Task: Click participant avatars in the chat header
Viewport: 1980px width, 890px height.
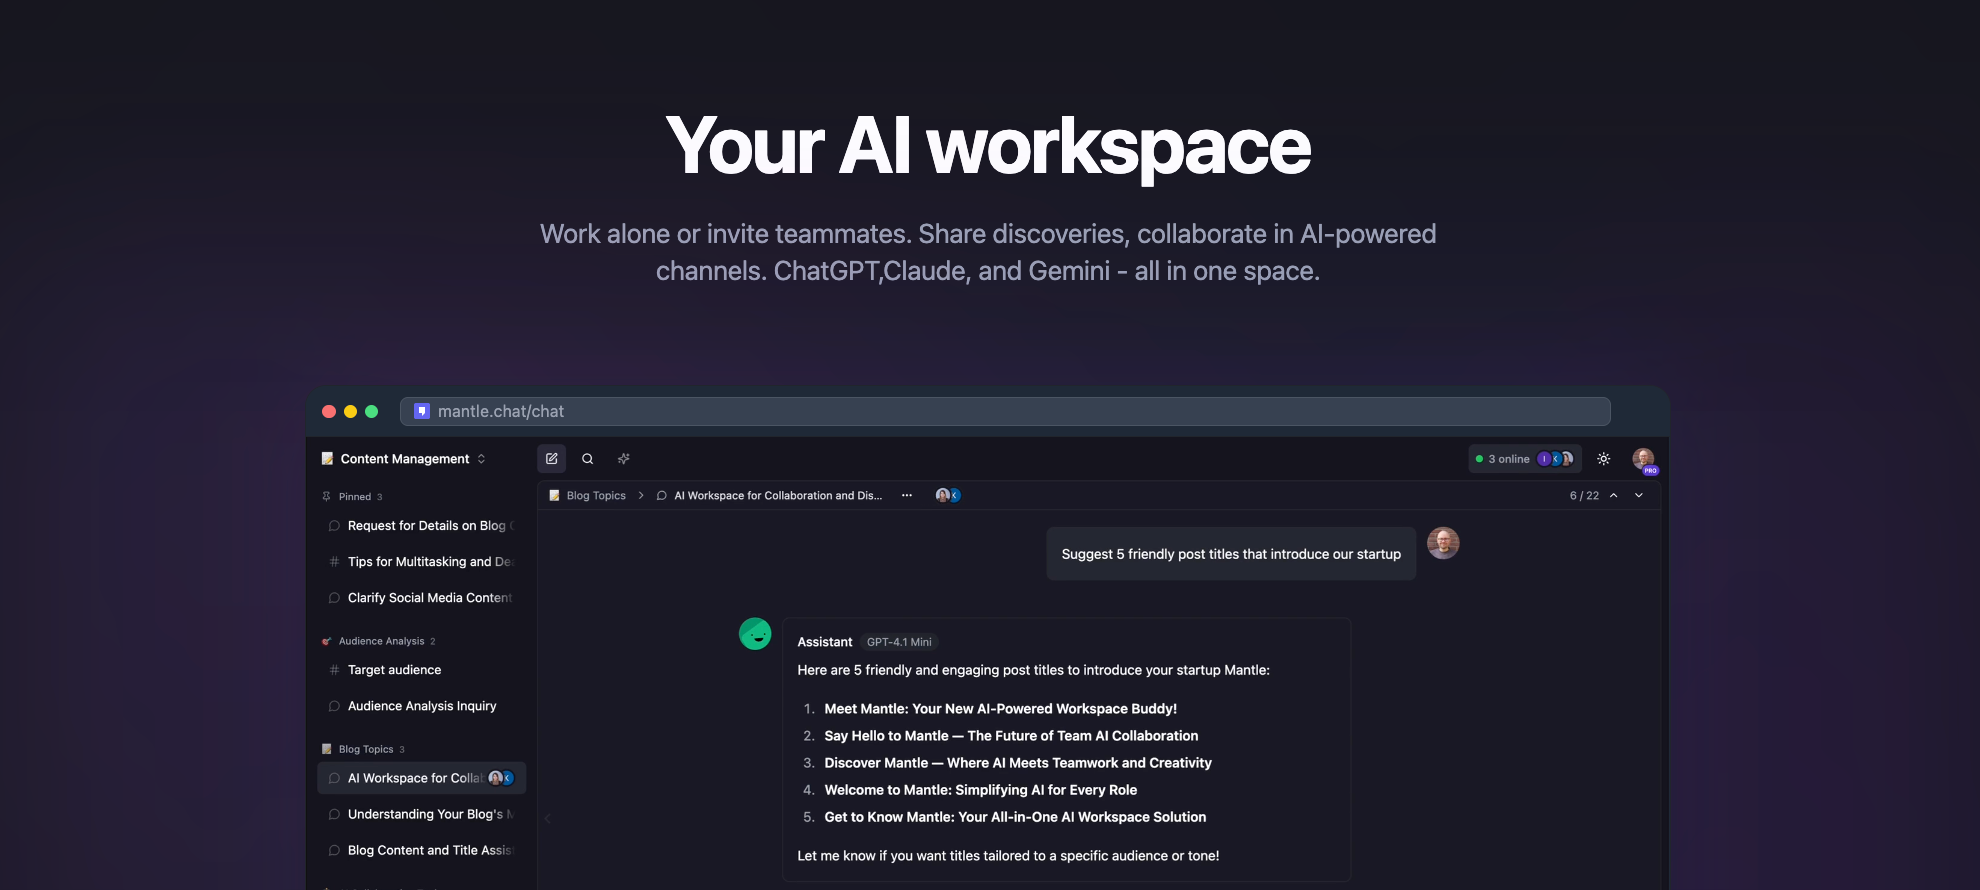Action: coord(948,495)
